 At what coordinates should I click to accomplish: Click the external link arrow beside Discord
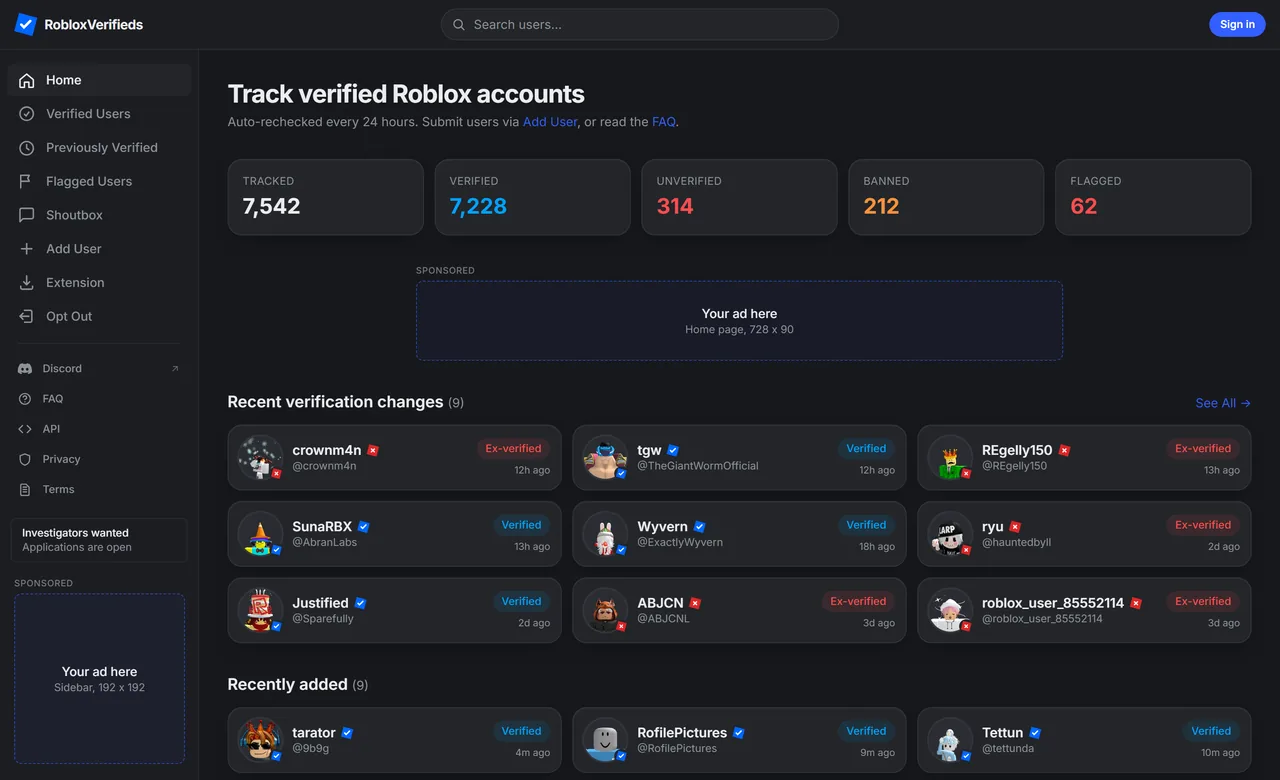pyautogui.click(x=175, y=369)
